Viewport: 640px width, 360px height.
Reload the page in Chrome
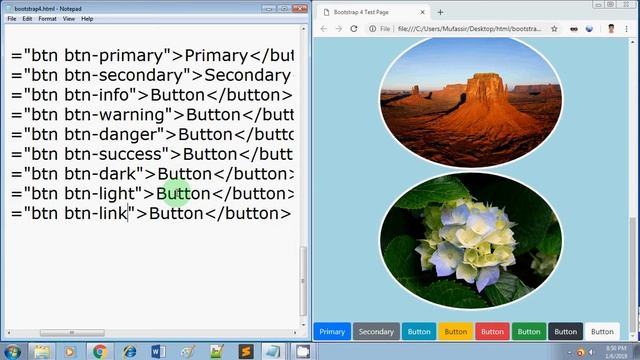point(354,29)
